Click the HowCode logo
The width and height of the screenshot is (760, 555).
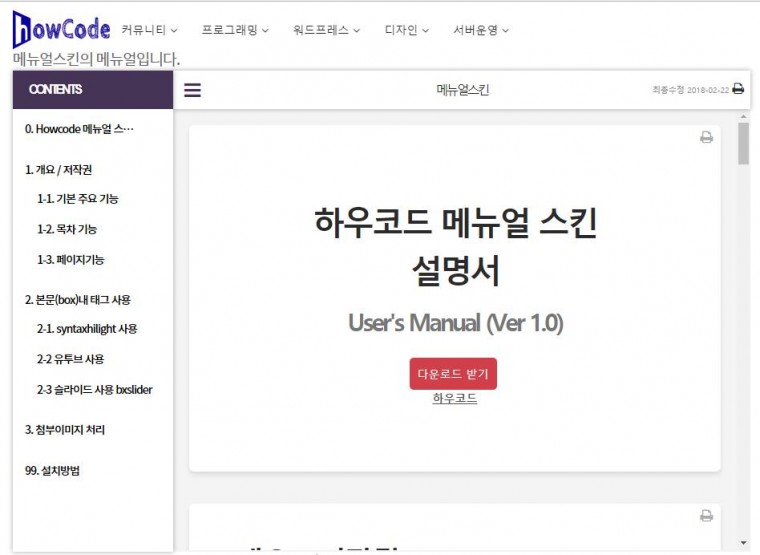tap(61, 29)
